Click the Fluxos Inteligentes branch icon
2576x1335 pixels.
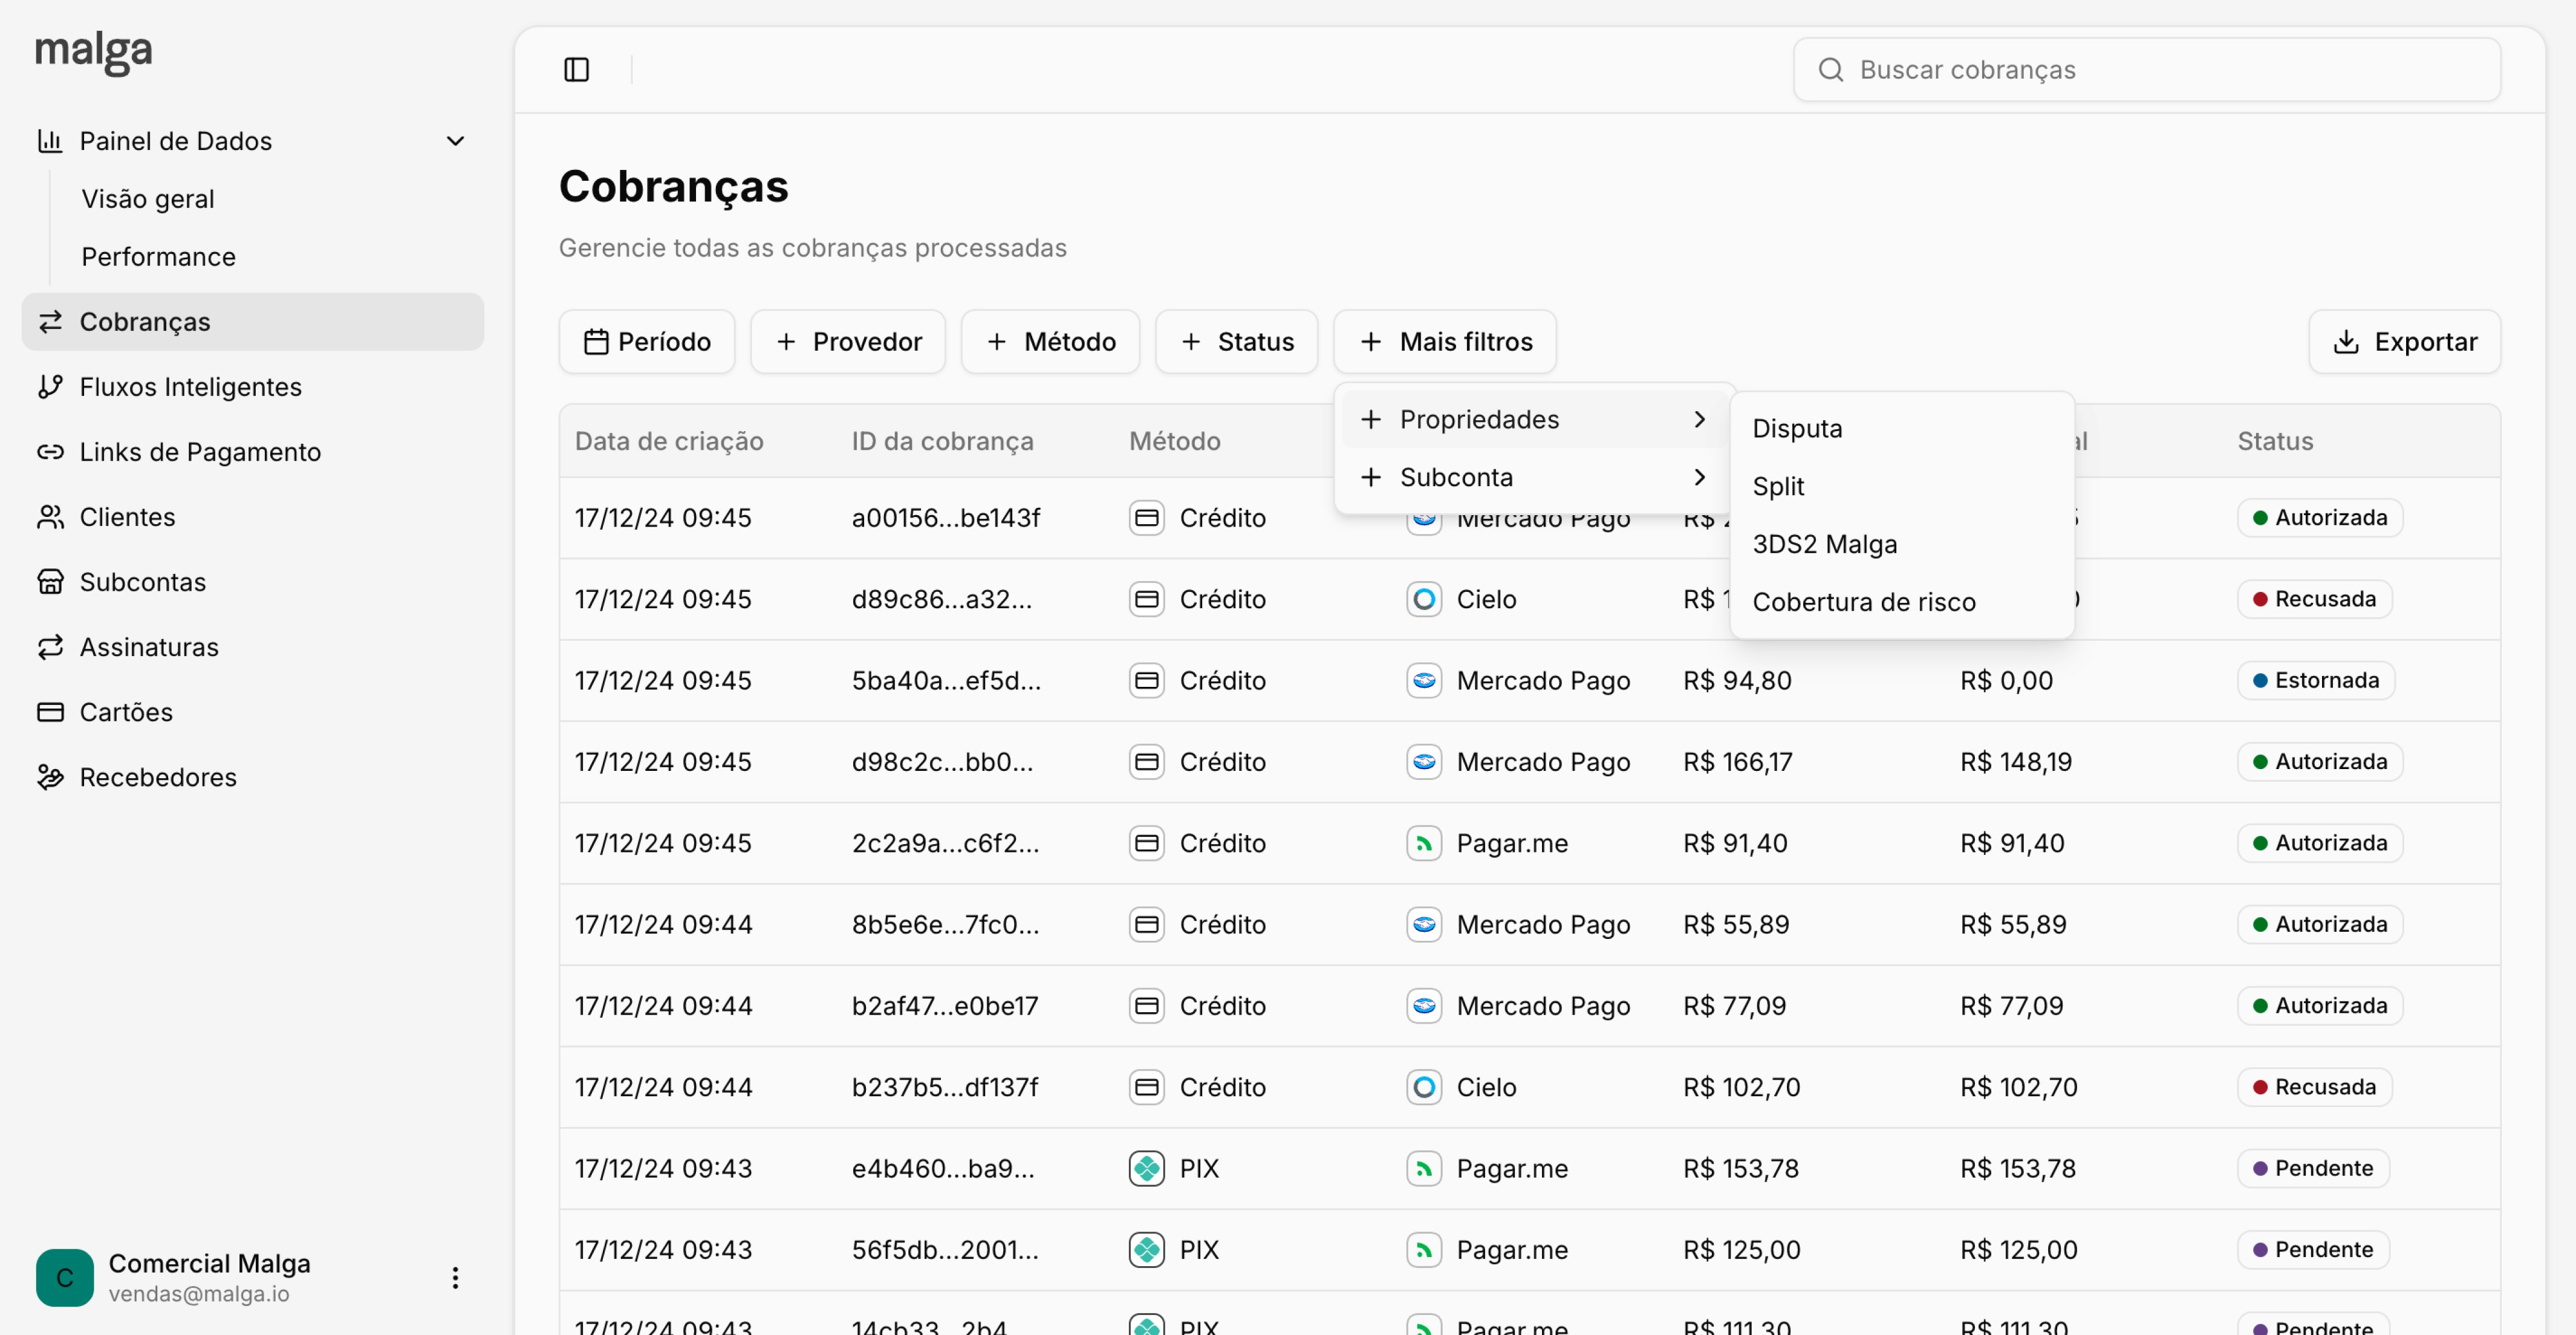coord(50,387)
